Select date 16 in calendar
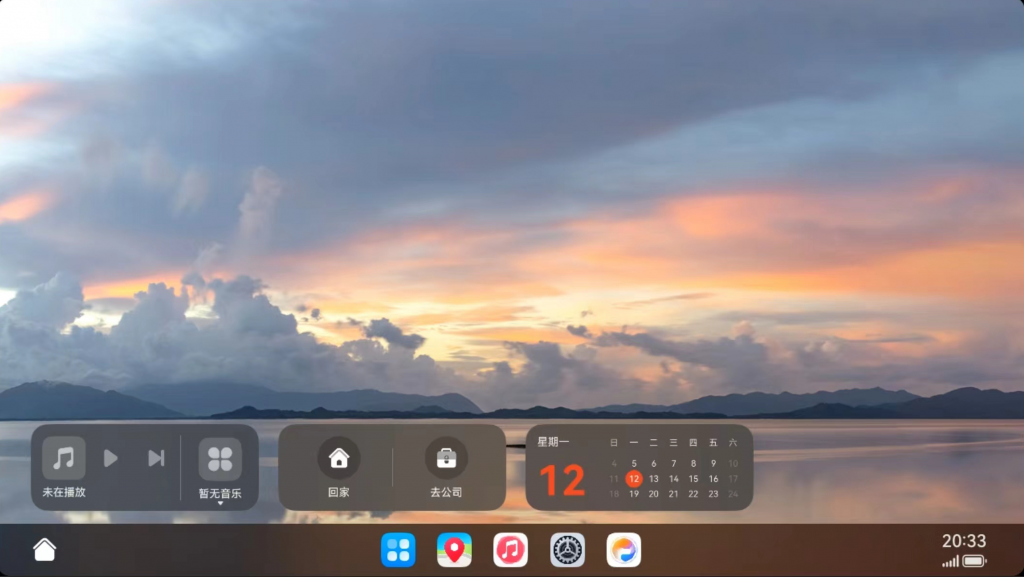This screenshot has height=577, width=1024. click(x=713, y=478)
